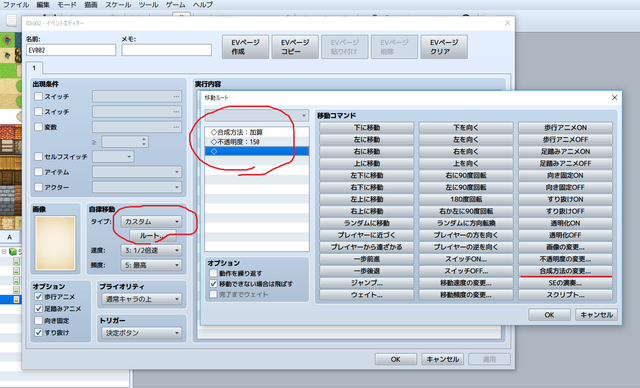The width and height of the screenshot is (640, 388).
Task: Toggle the 向き固定 option checkbox
Action: 38,321
